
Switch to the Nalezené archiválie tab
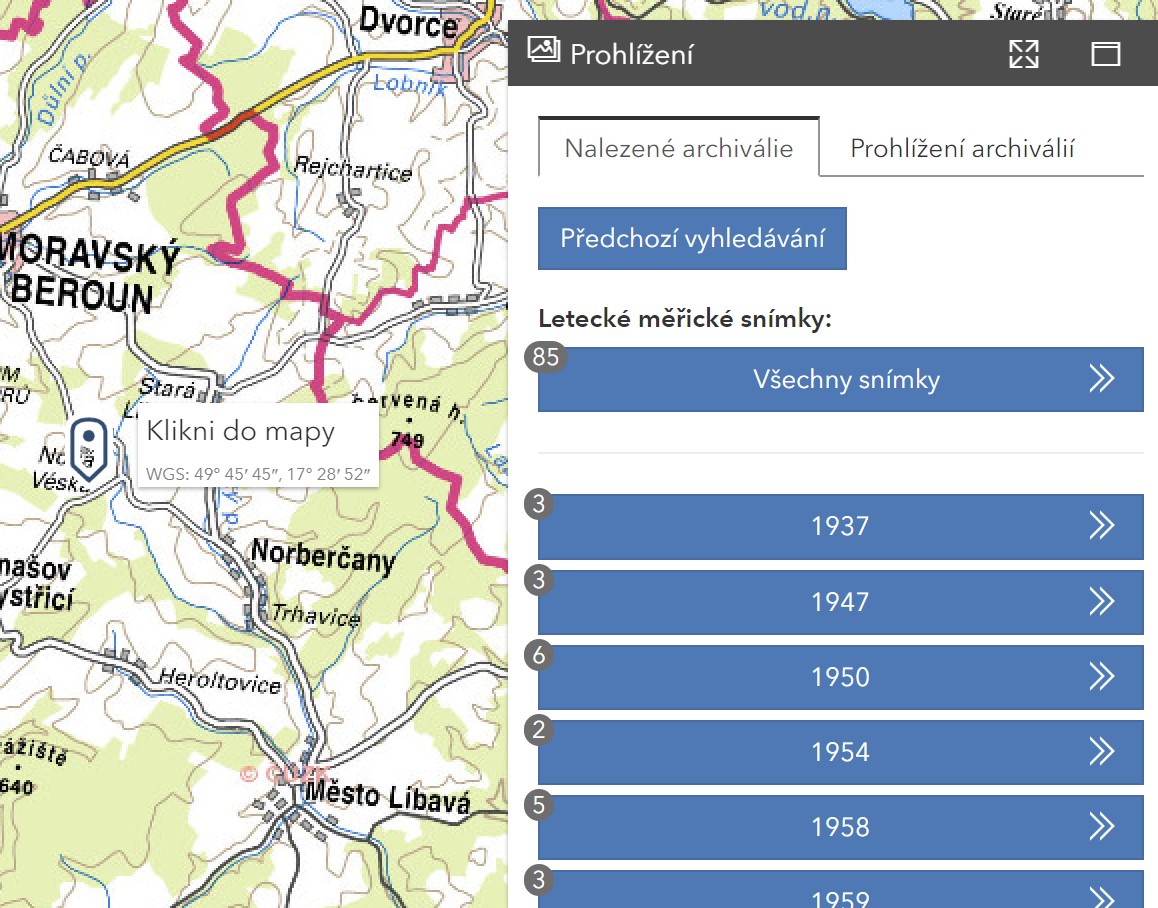pos(678,148)
